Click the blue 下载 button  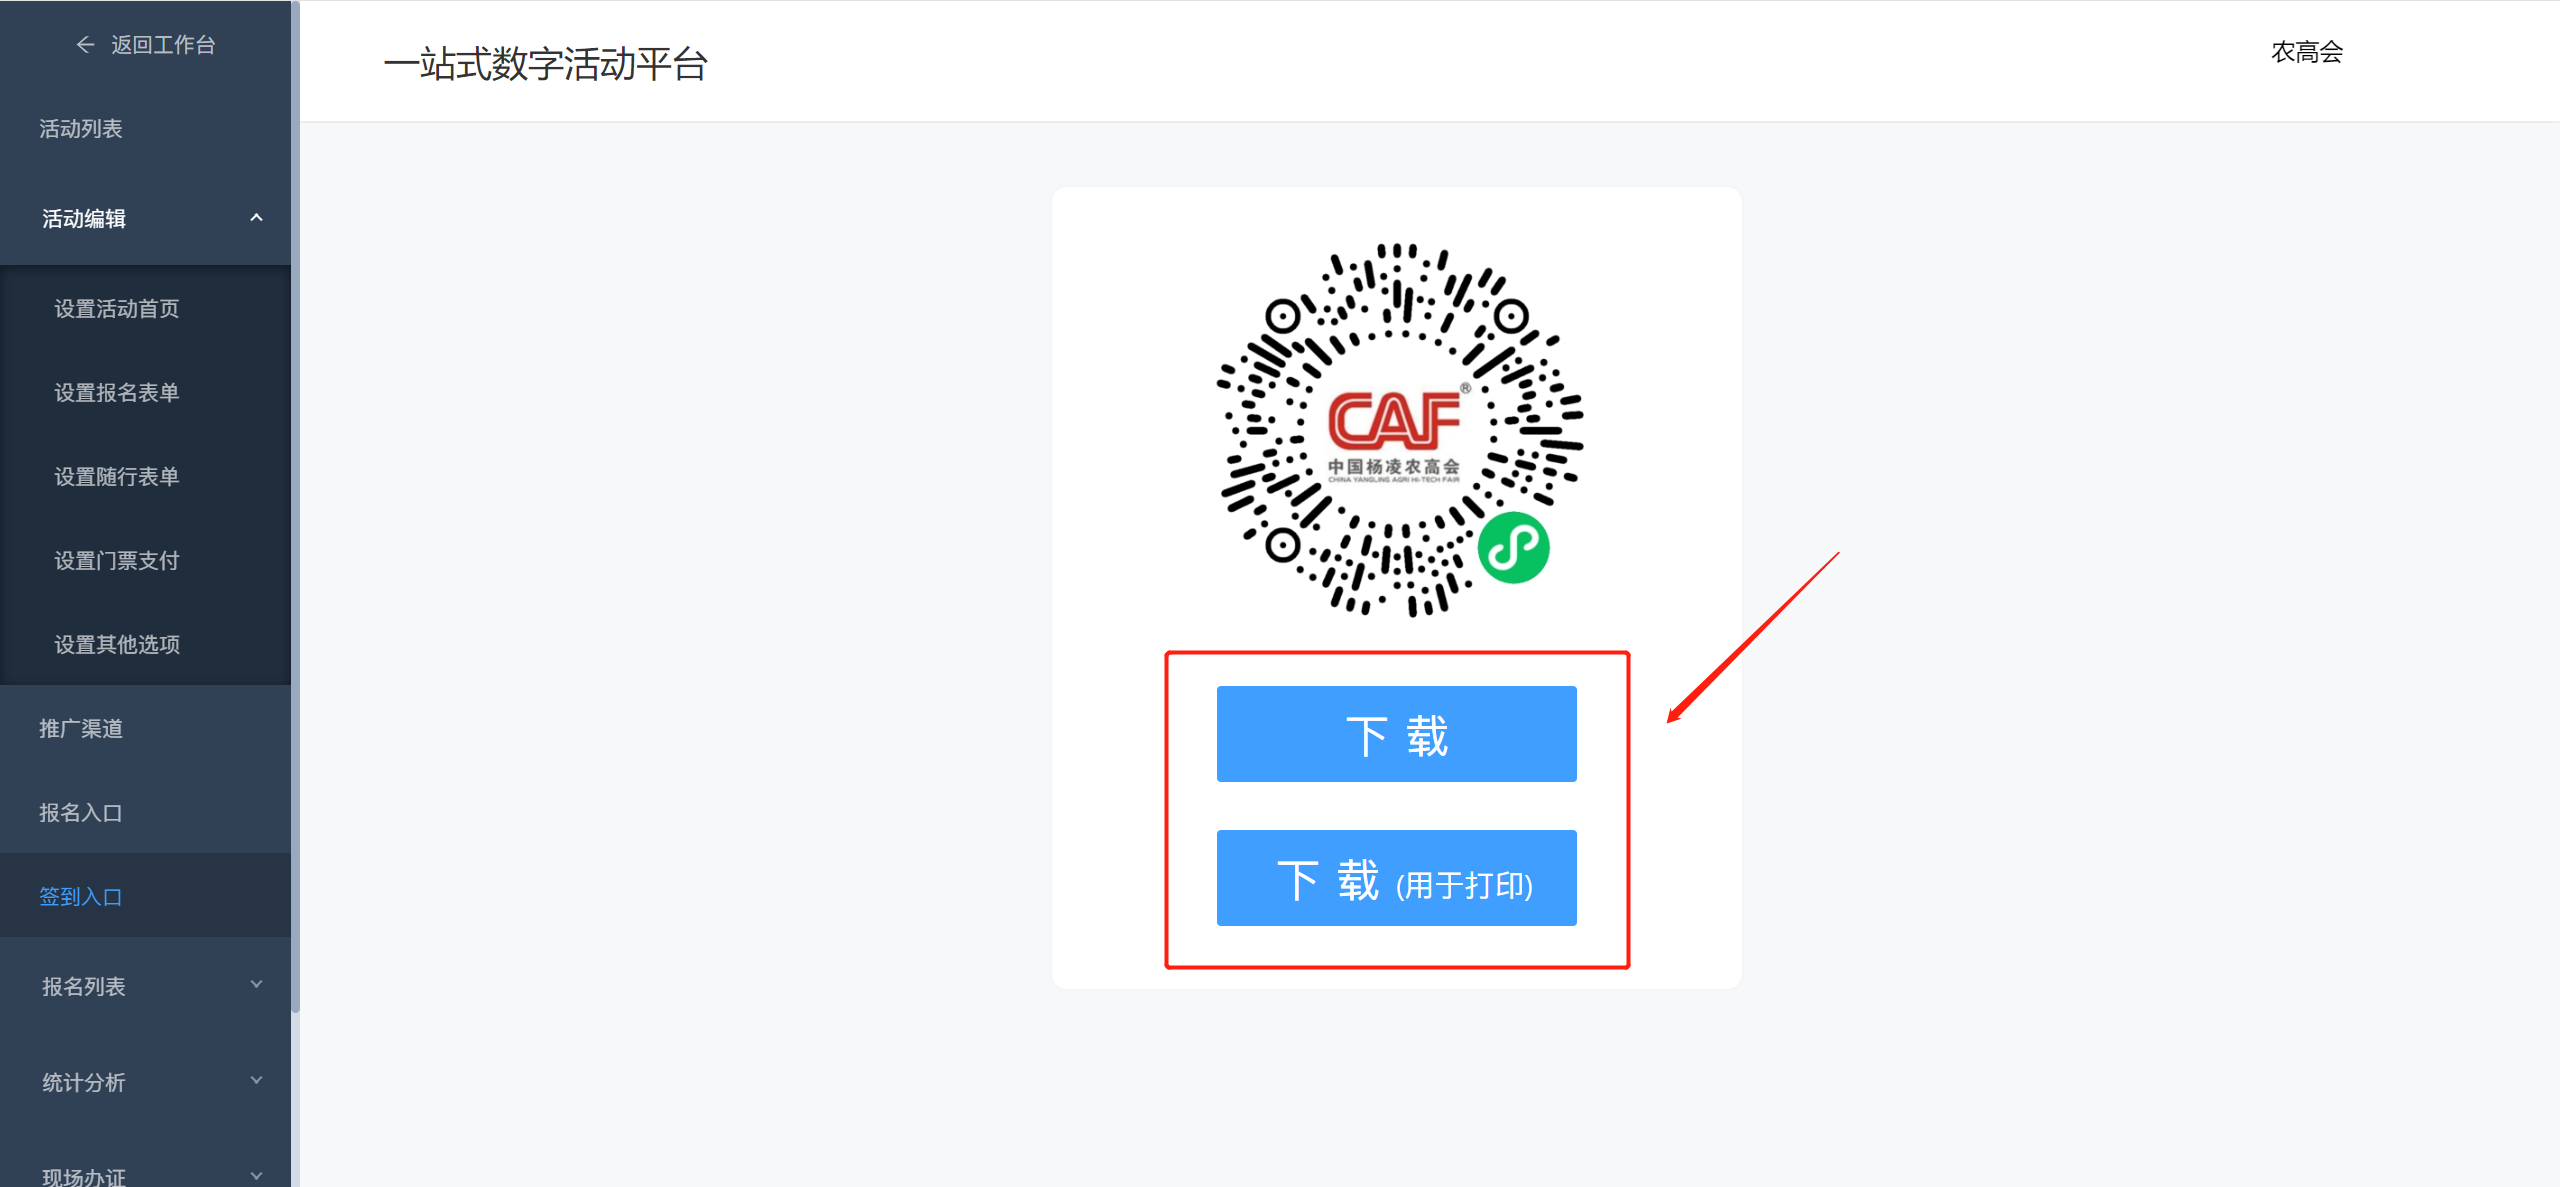pyautogui.click(x=1396, y=734)
